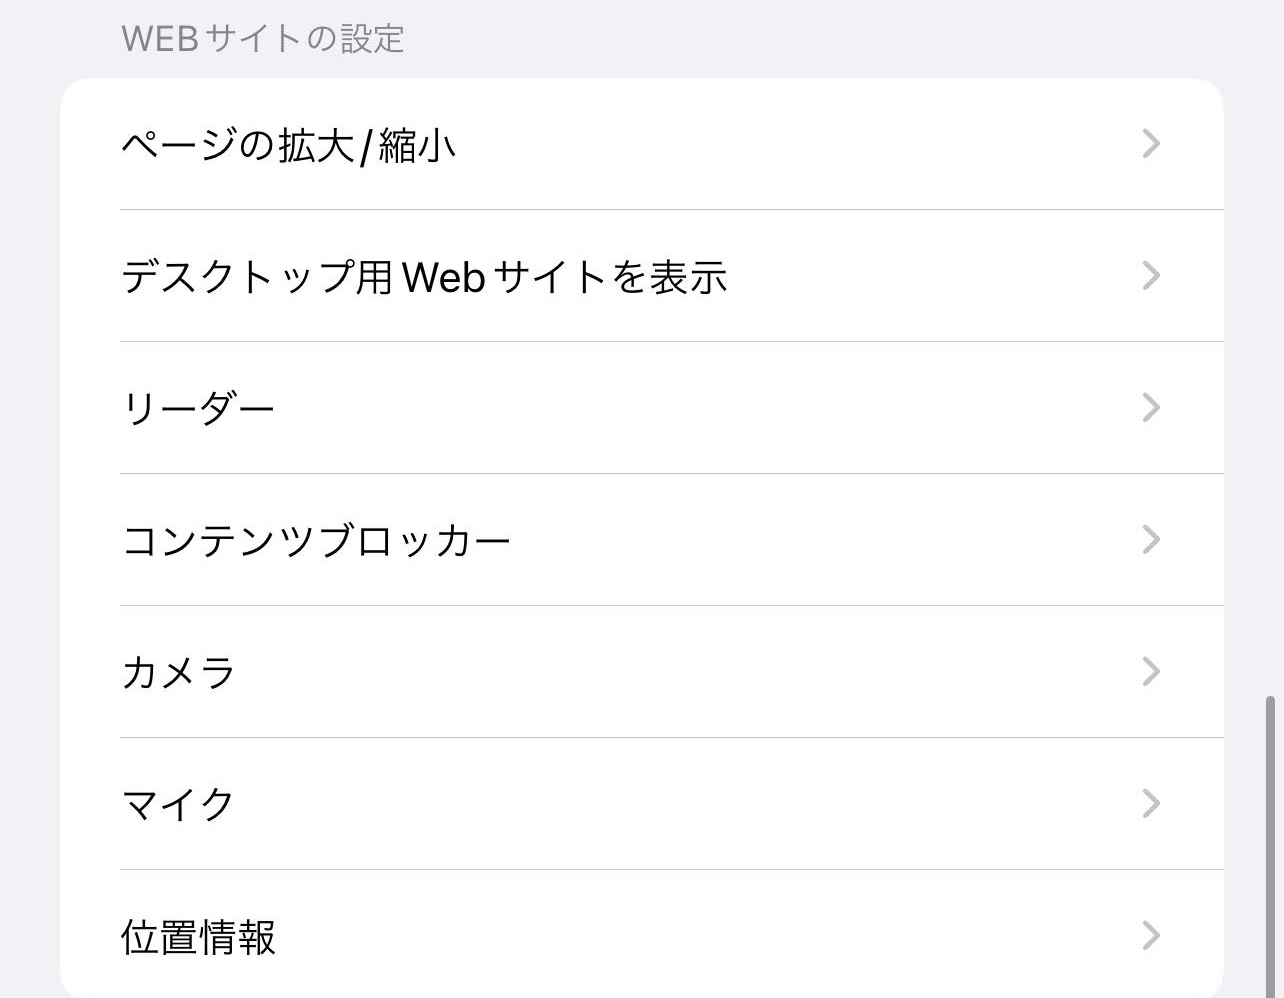Image resolution: width=1284 pixels, height=998 pixels.
Task: Open デスクトップ用Webサイトを表示 option
Action: (424, 277)
